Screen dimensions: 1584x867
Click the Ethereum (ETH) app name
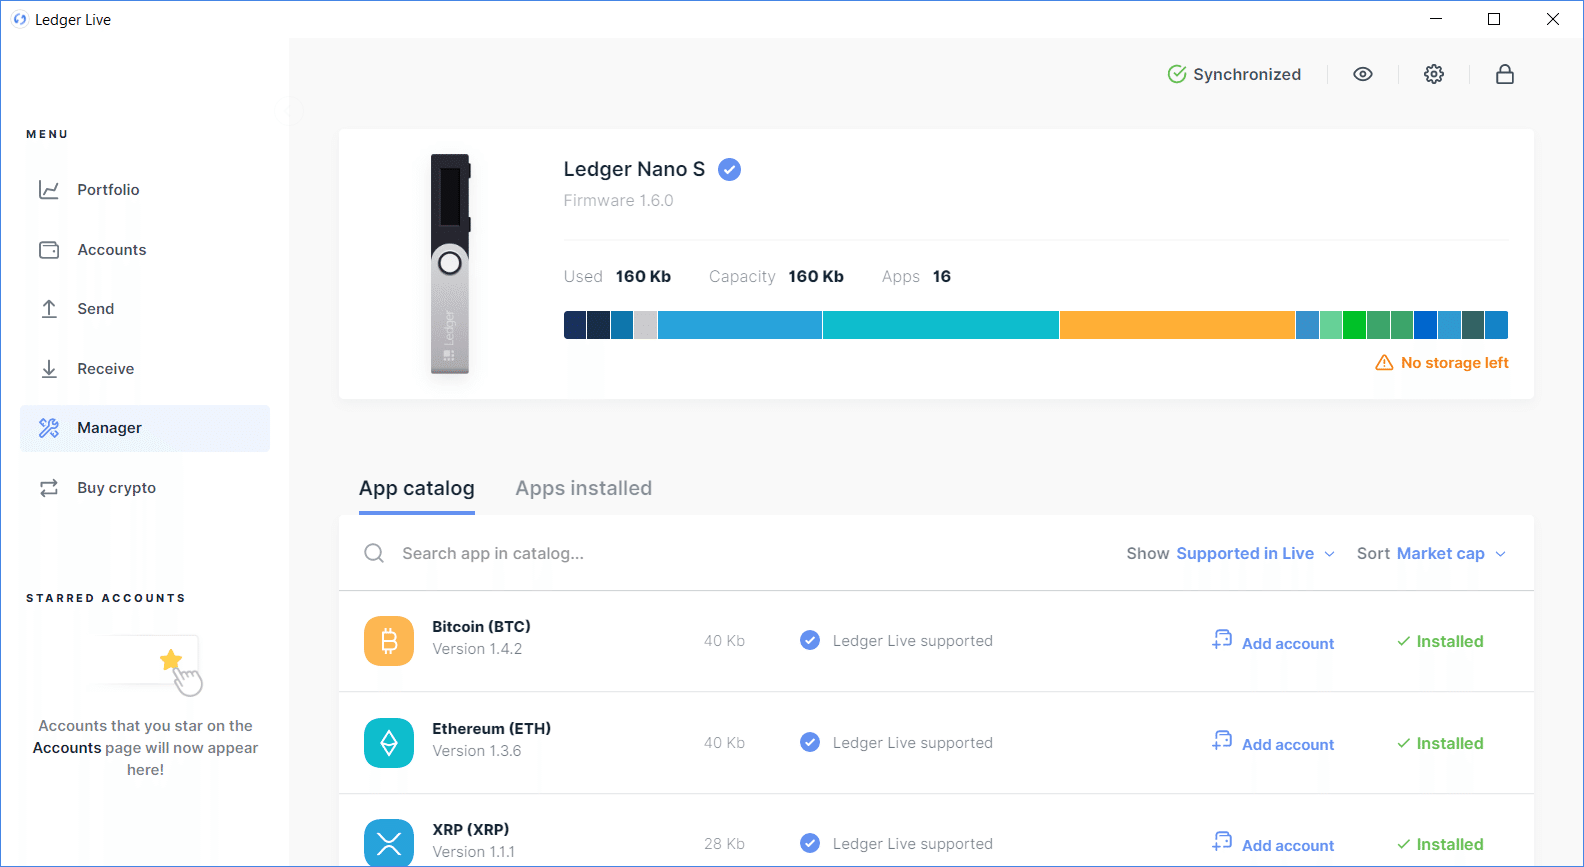click(491, 729)
